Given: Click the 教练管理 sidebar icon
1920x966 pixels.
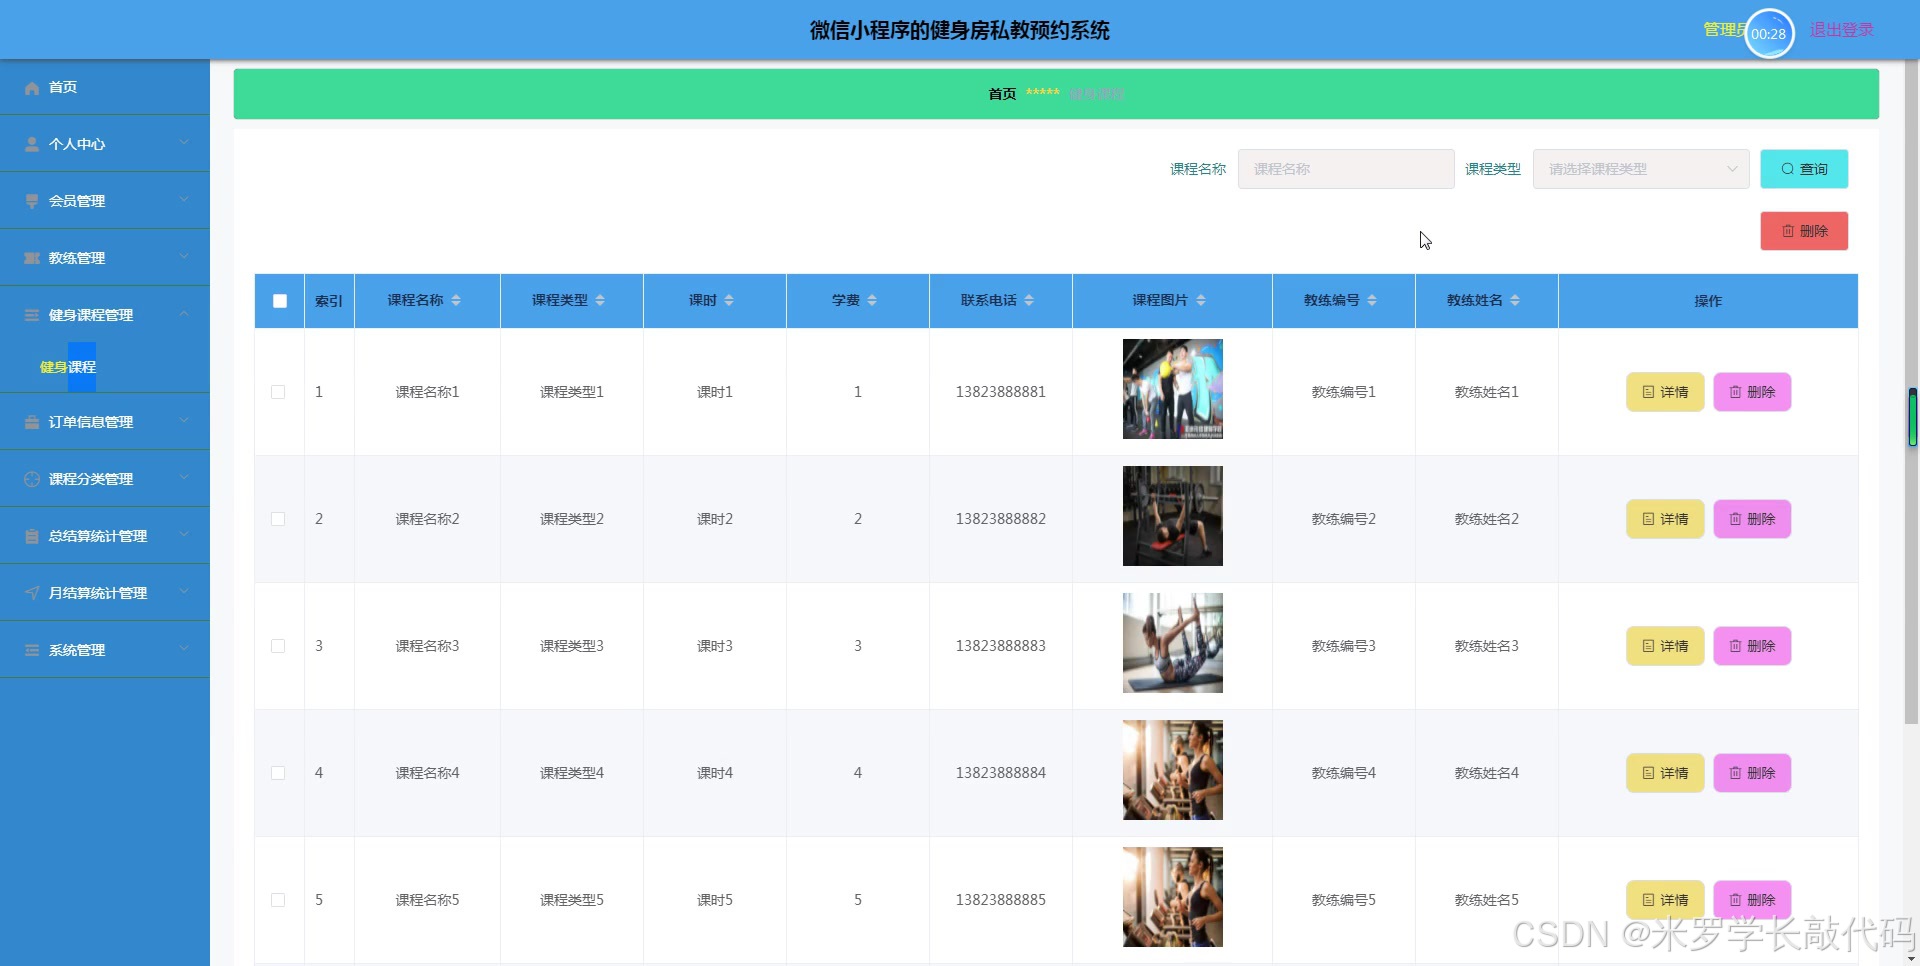Looking at the screenshot, I should click(32, 258).
